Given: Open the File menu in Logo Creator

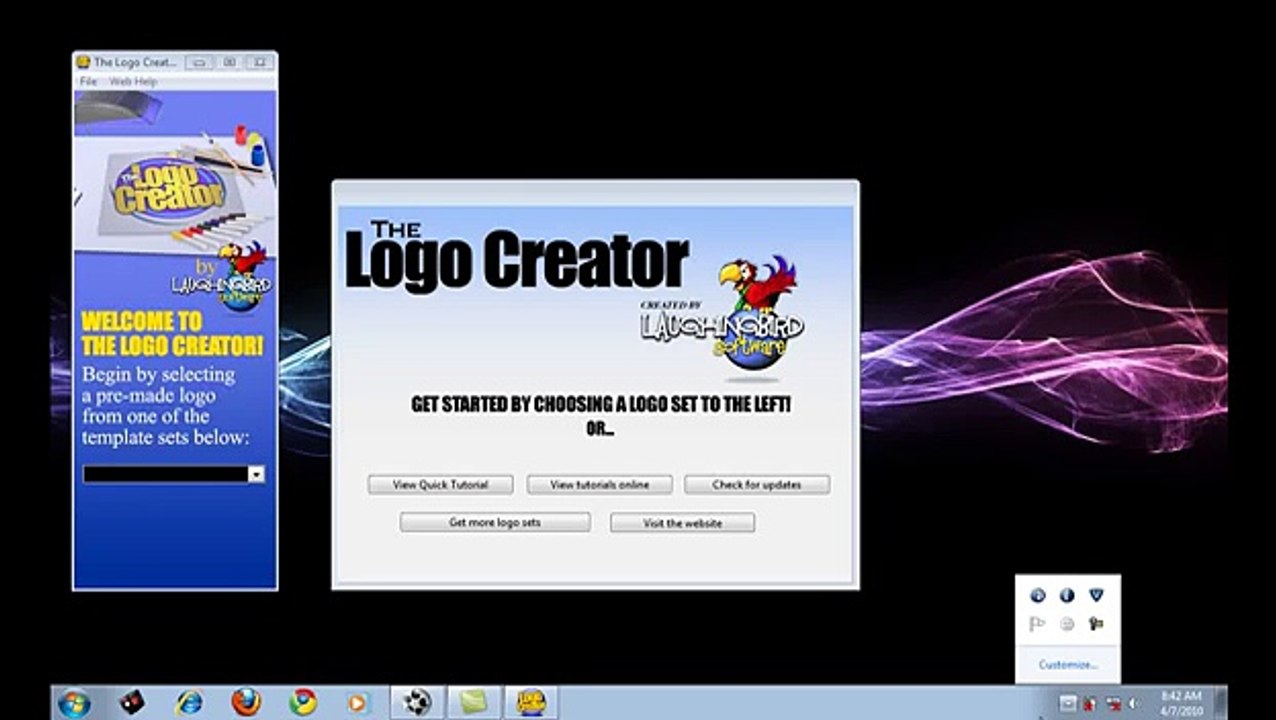Looking at the screenshot, I should pyautogui.click(x=88, y=81).
